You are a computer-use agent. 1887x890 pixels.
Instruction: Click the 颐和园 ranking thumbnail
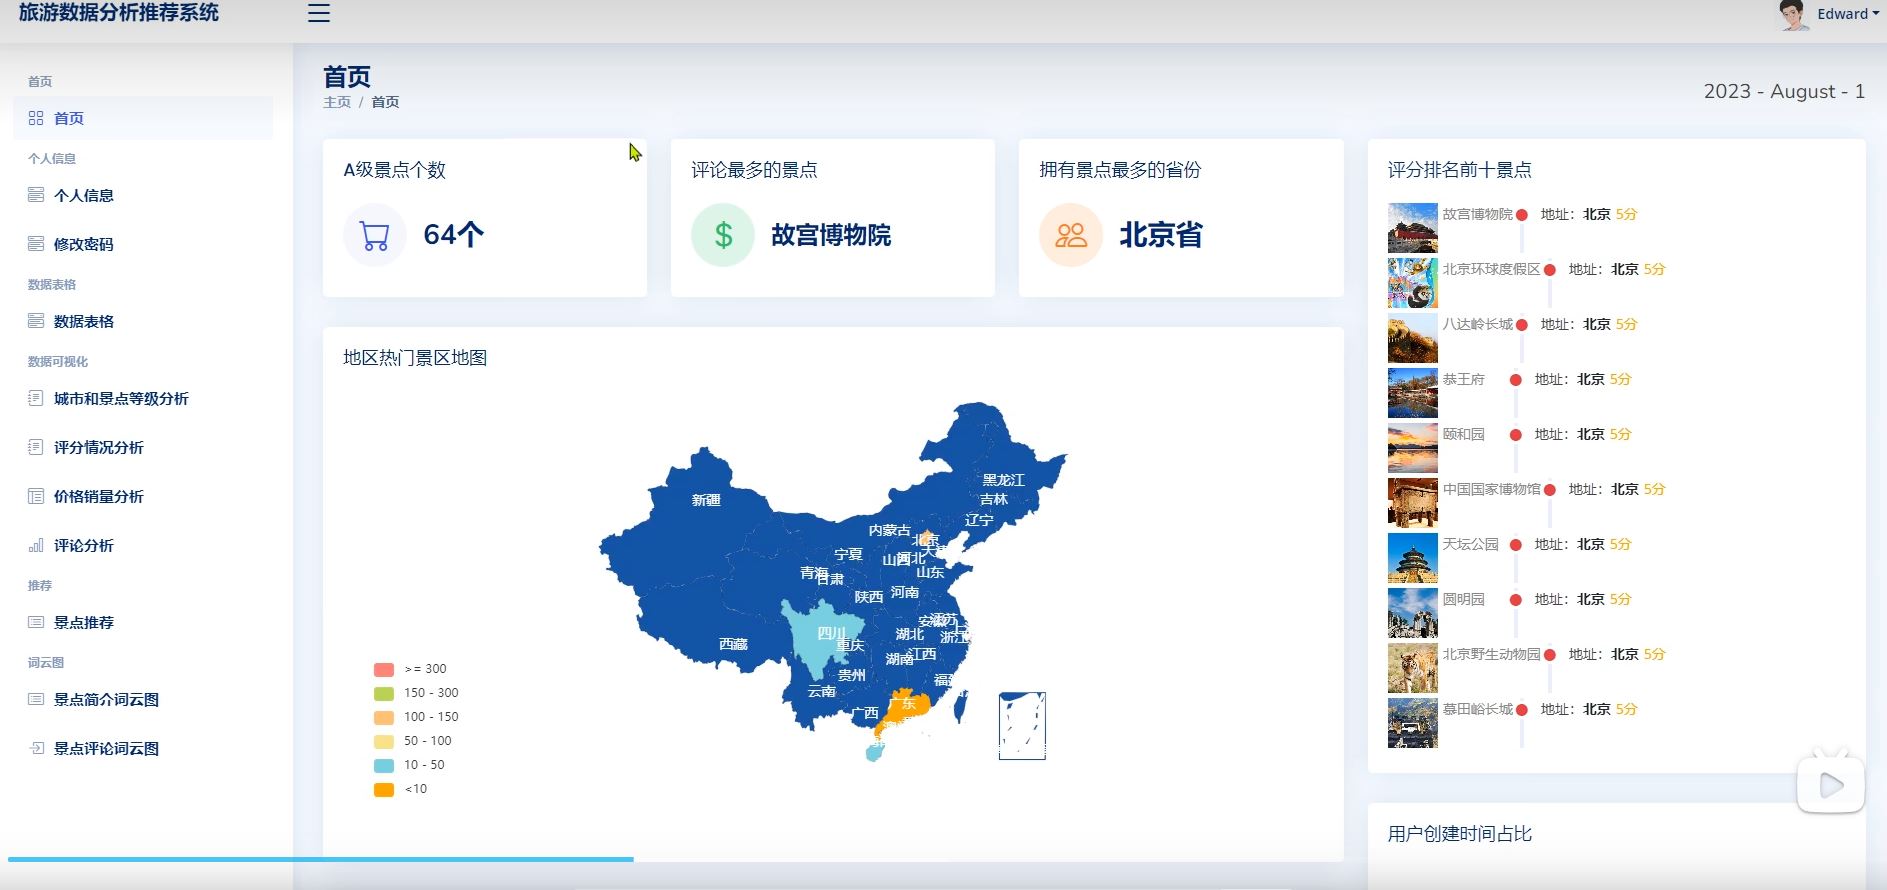point(1413,448)
